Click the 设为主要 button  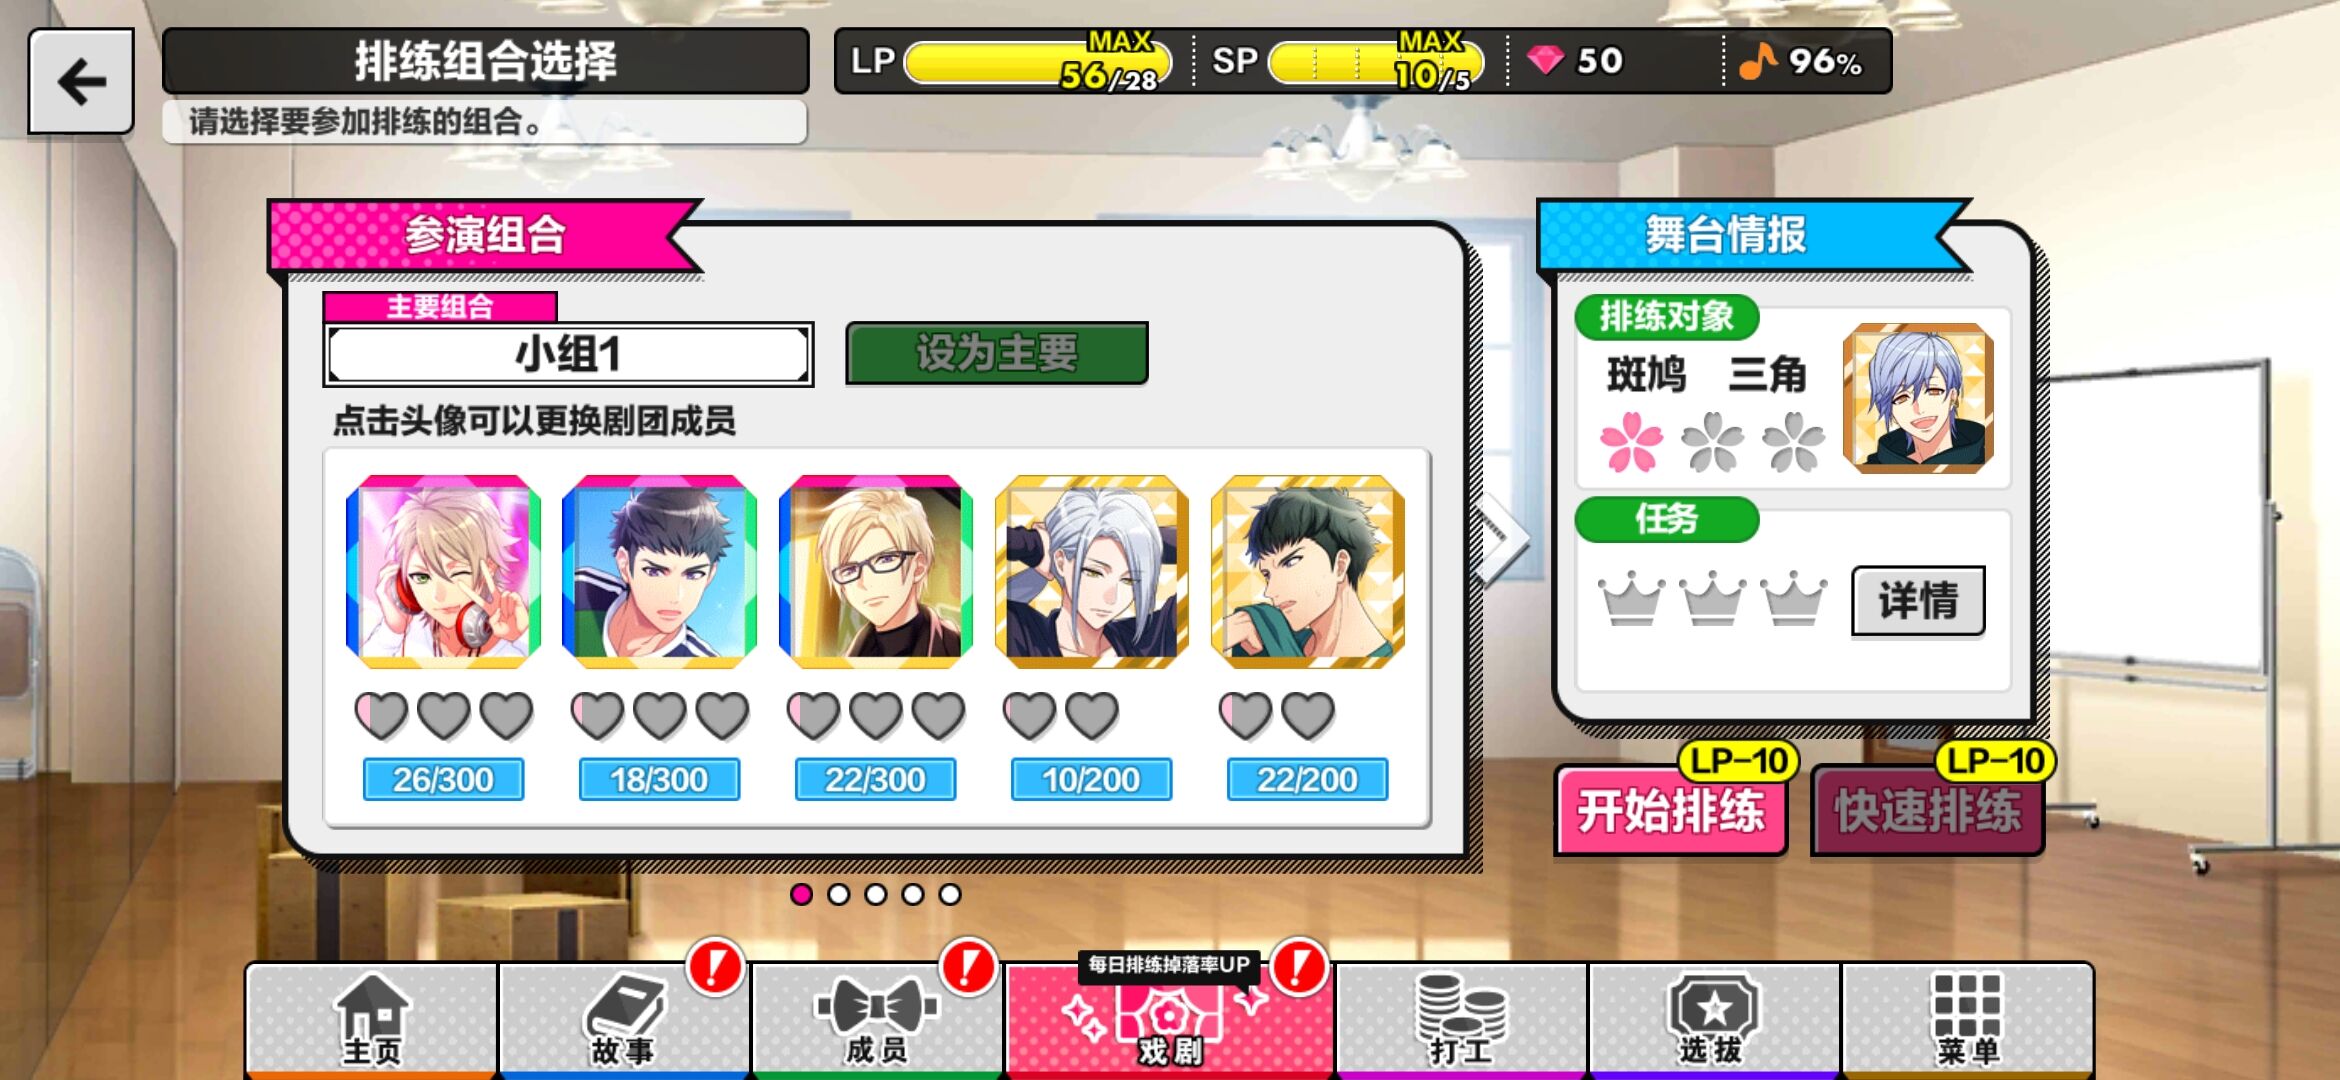[997, 353]
